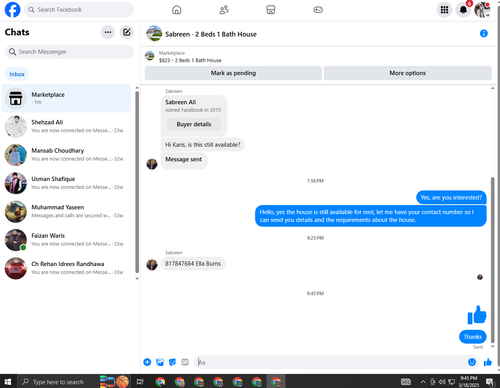Open the Home feed icon
This screenshot has height=388, width=500.
click(177, 10)
